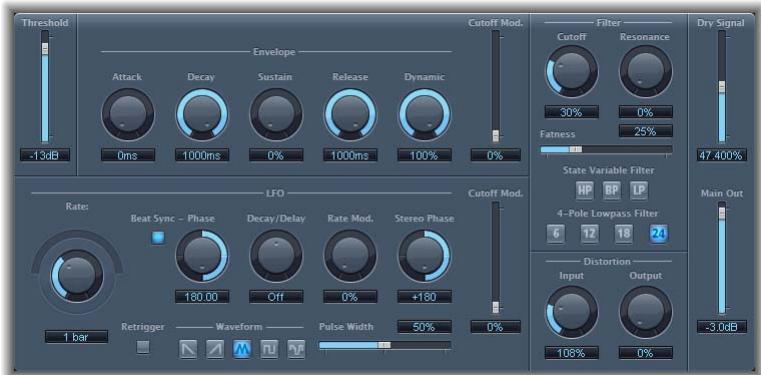Click the Filter Resonance knob
Viewport: 761px width, 375px height.
click(645, 71)
